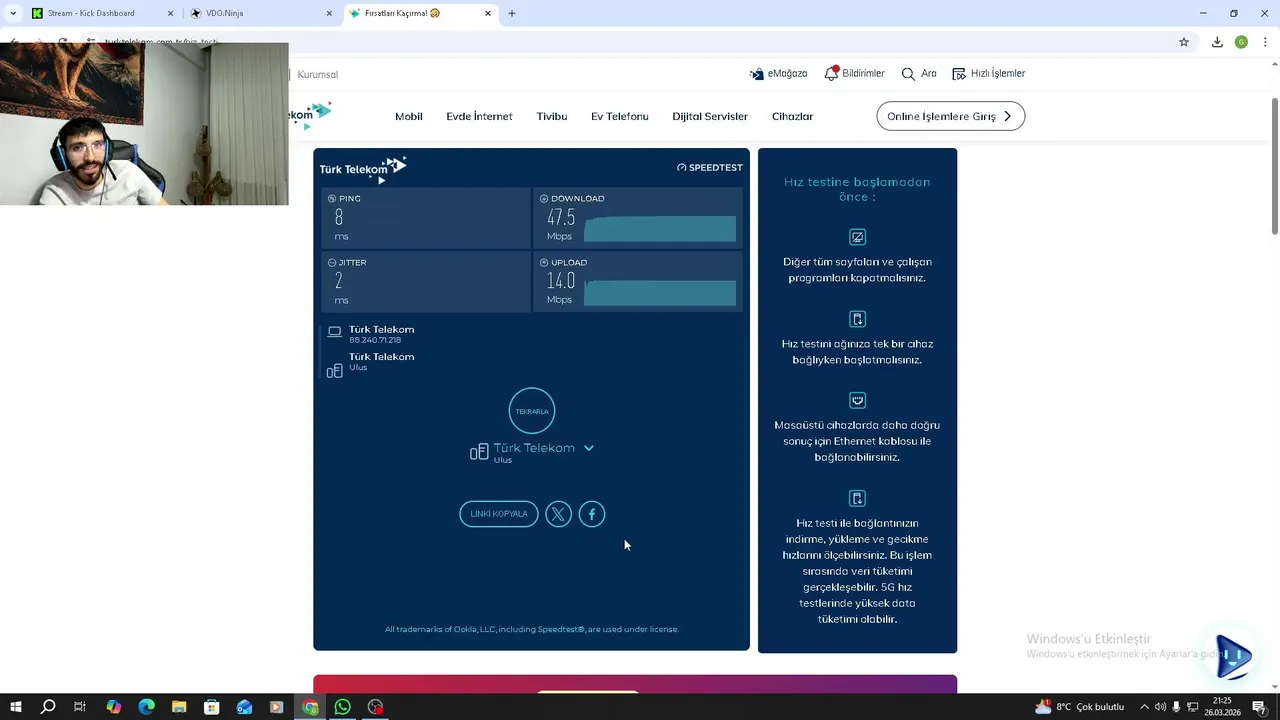Open Chrome downloads icon
1280x720 pixels.
coord(1217,42)
